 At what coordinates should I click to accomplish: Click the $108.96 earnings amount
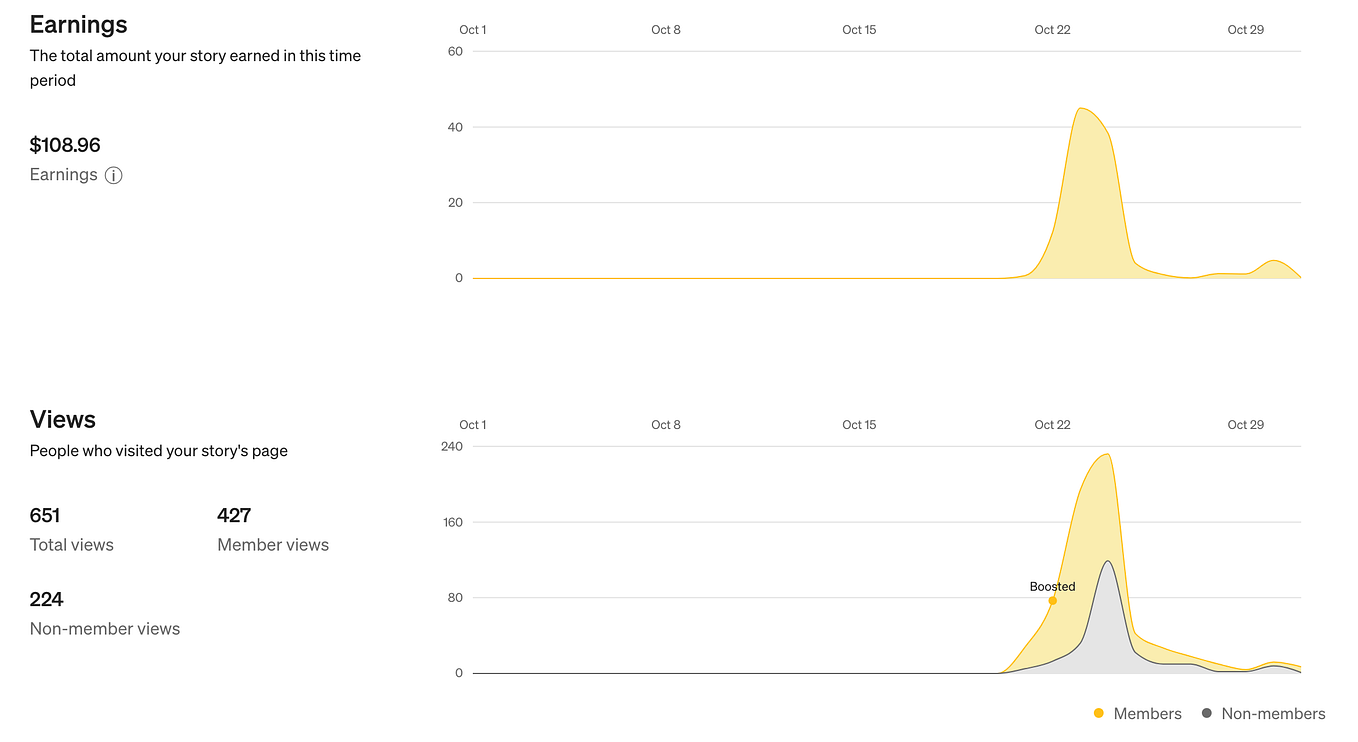[65, 145]
